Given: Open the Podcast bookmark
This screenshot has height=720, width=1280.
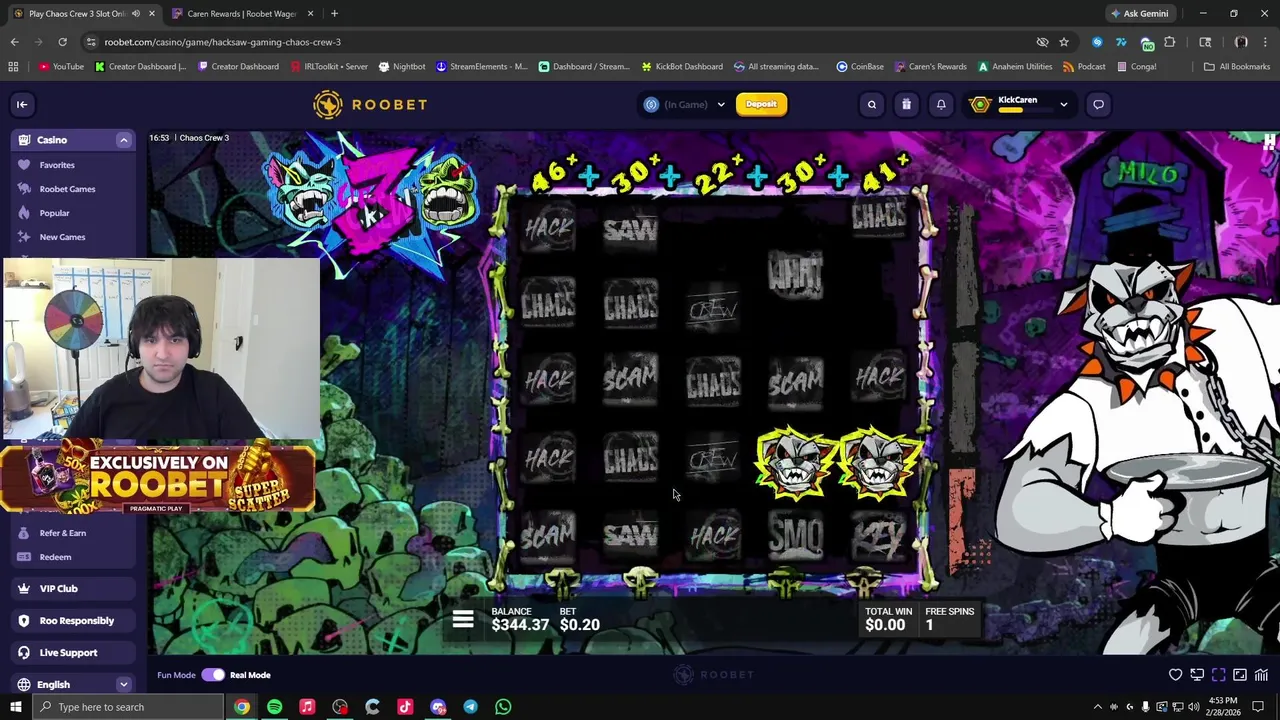Looking at the screenshot, I should (x=1084, y=67).
